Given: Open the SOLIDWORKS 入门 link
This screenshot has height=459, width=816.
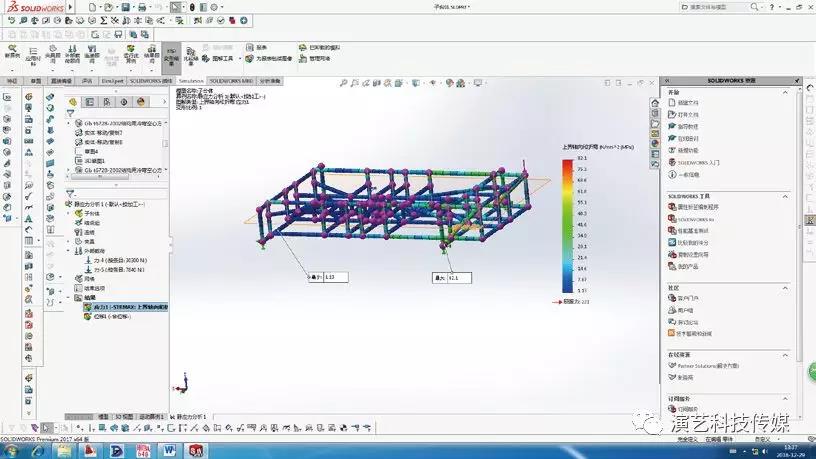Looking at the screenshot, I should (x=694, y=162).
